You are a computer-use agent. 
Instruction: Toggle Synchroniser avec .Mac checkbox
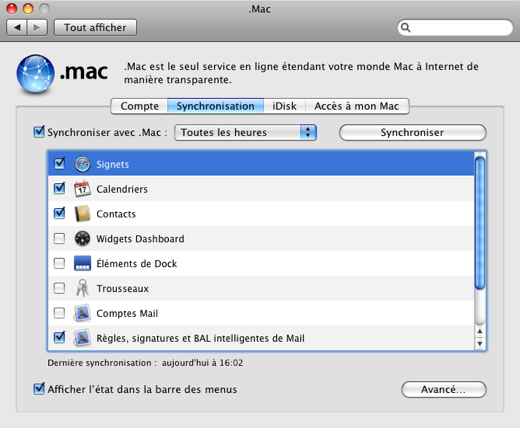point(39,132)
